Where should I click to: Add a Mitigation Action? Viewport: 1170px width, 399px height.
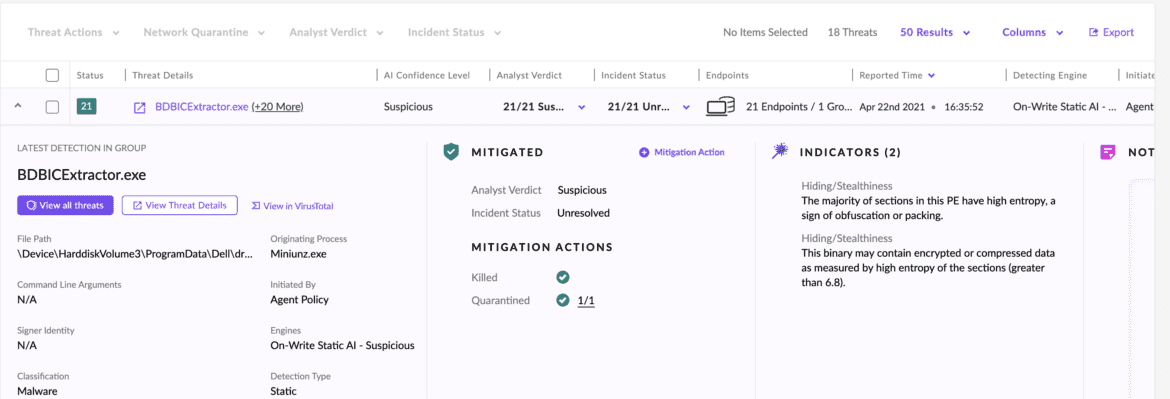pyautogui.click(x=682, y=152)
